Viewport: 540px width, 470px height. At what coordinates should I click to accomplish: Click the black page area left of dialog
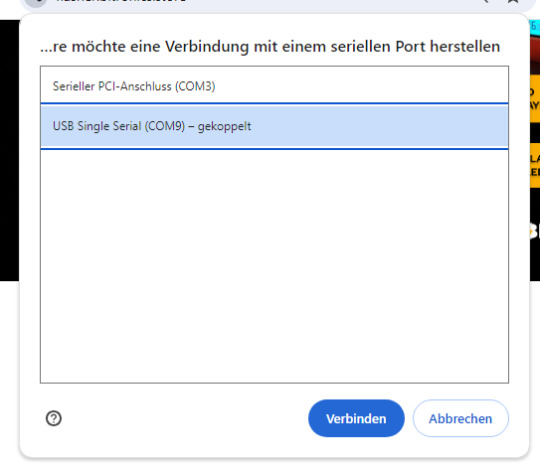point(9,150)
